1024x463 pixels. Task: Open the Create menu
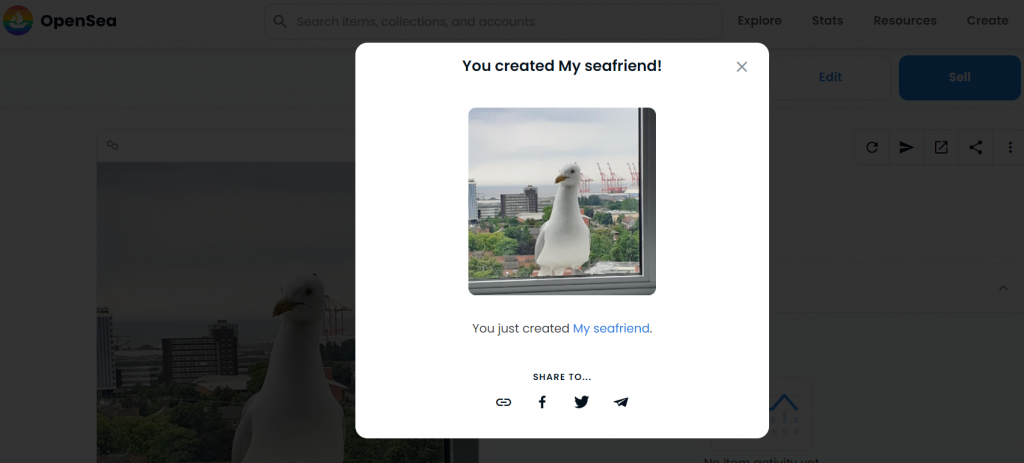click(x=987, y=21)
